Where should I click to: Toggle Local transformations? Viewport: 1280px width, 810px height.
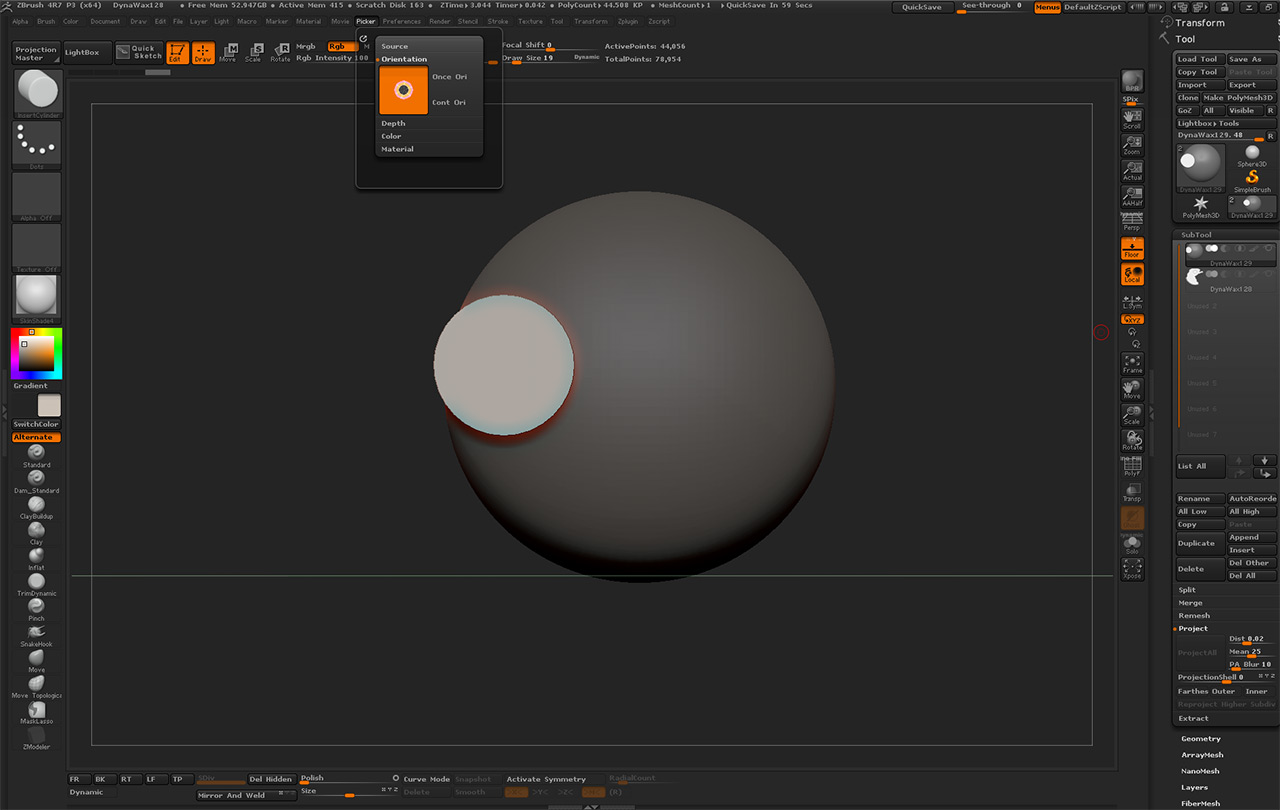pos(1132,274)
